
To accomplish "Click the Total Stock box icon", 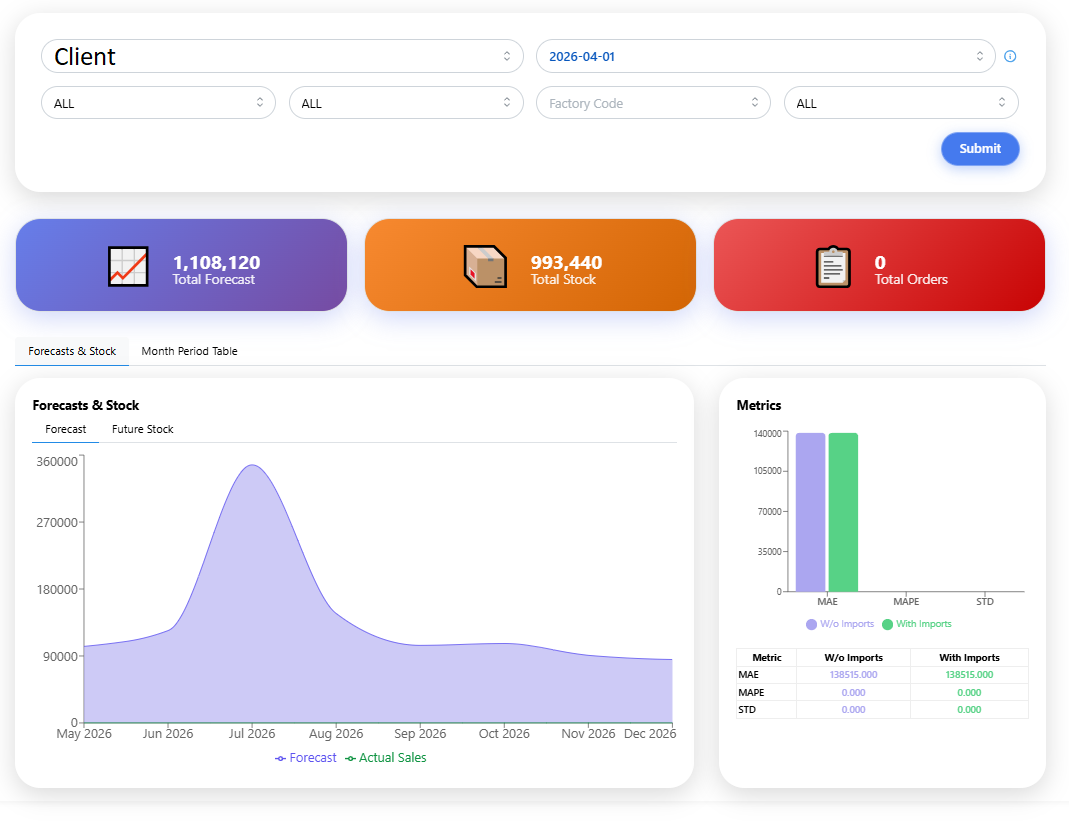I will click(485, 266).
